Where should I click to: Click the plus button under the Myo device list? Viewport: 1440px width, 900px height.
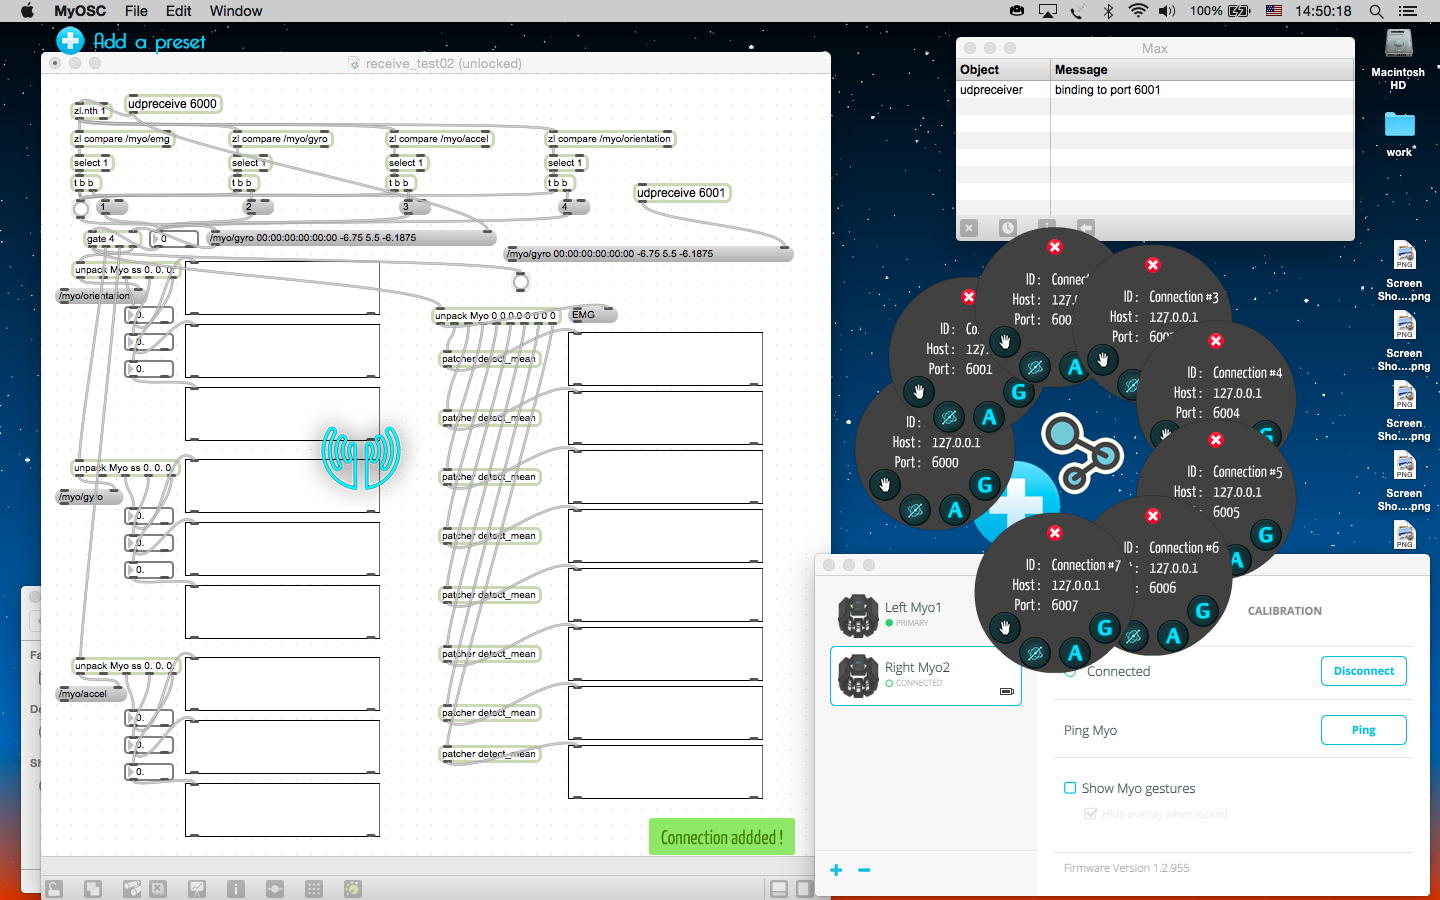[836, 870]
